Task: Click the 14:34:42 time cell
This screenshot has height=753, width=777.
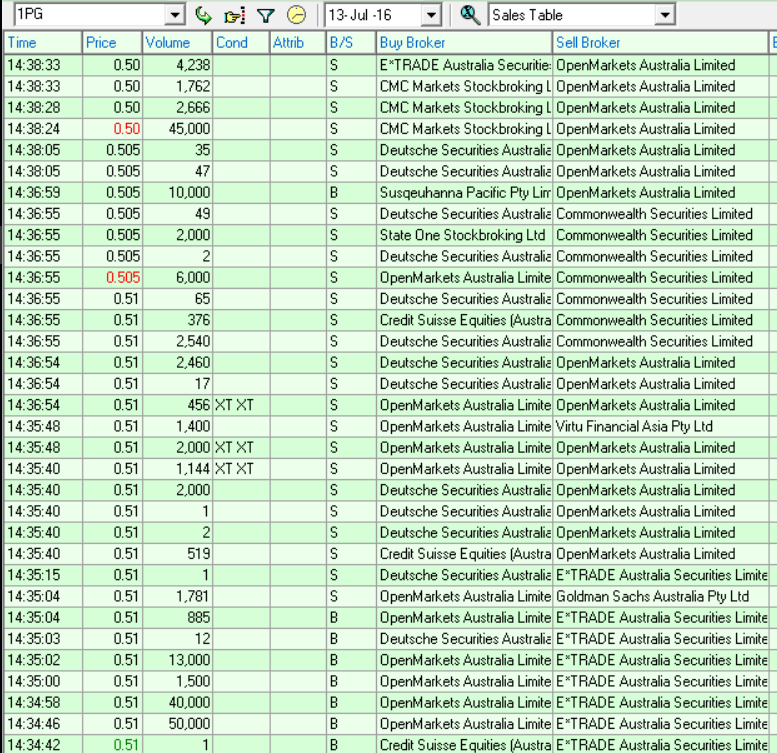Action: pyautogui.click(x=43, y=745)
